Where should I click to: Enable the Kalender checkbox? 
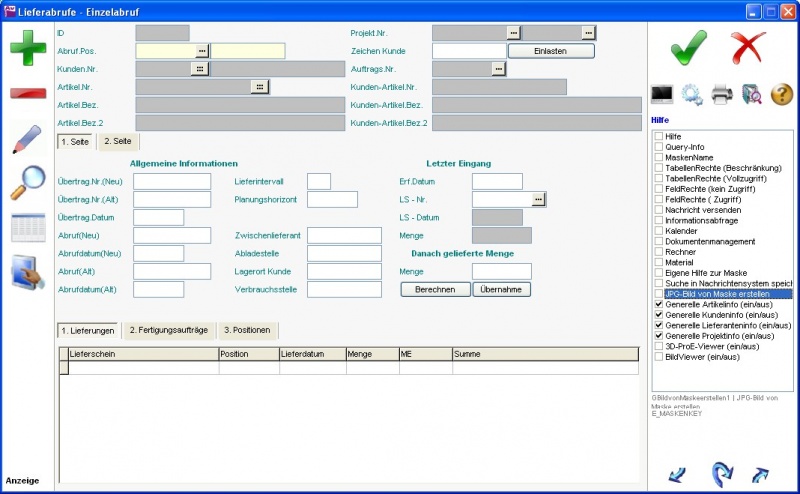point(658,231)
